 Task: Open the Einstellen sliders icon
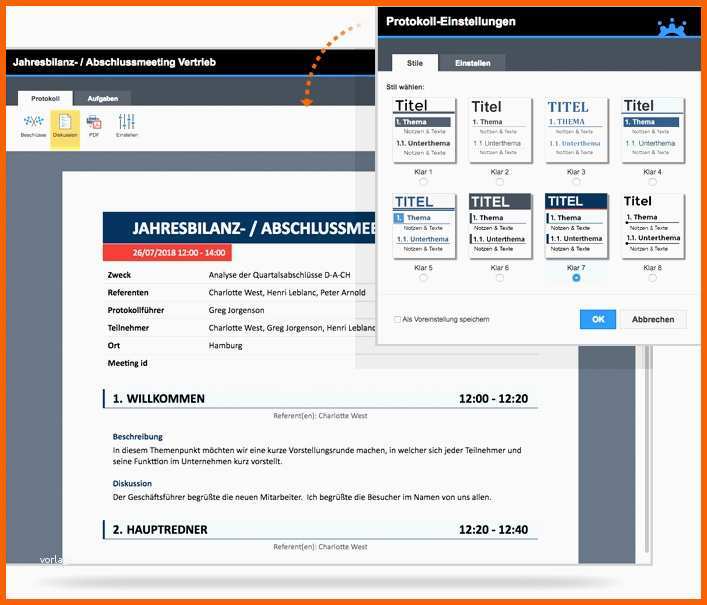tap(126, 124)
